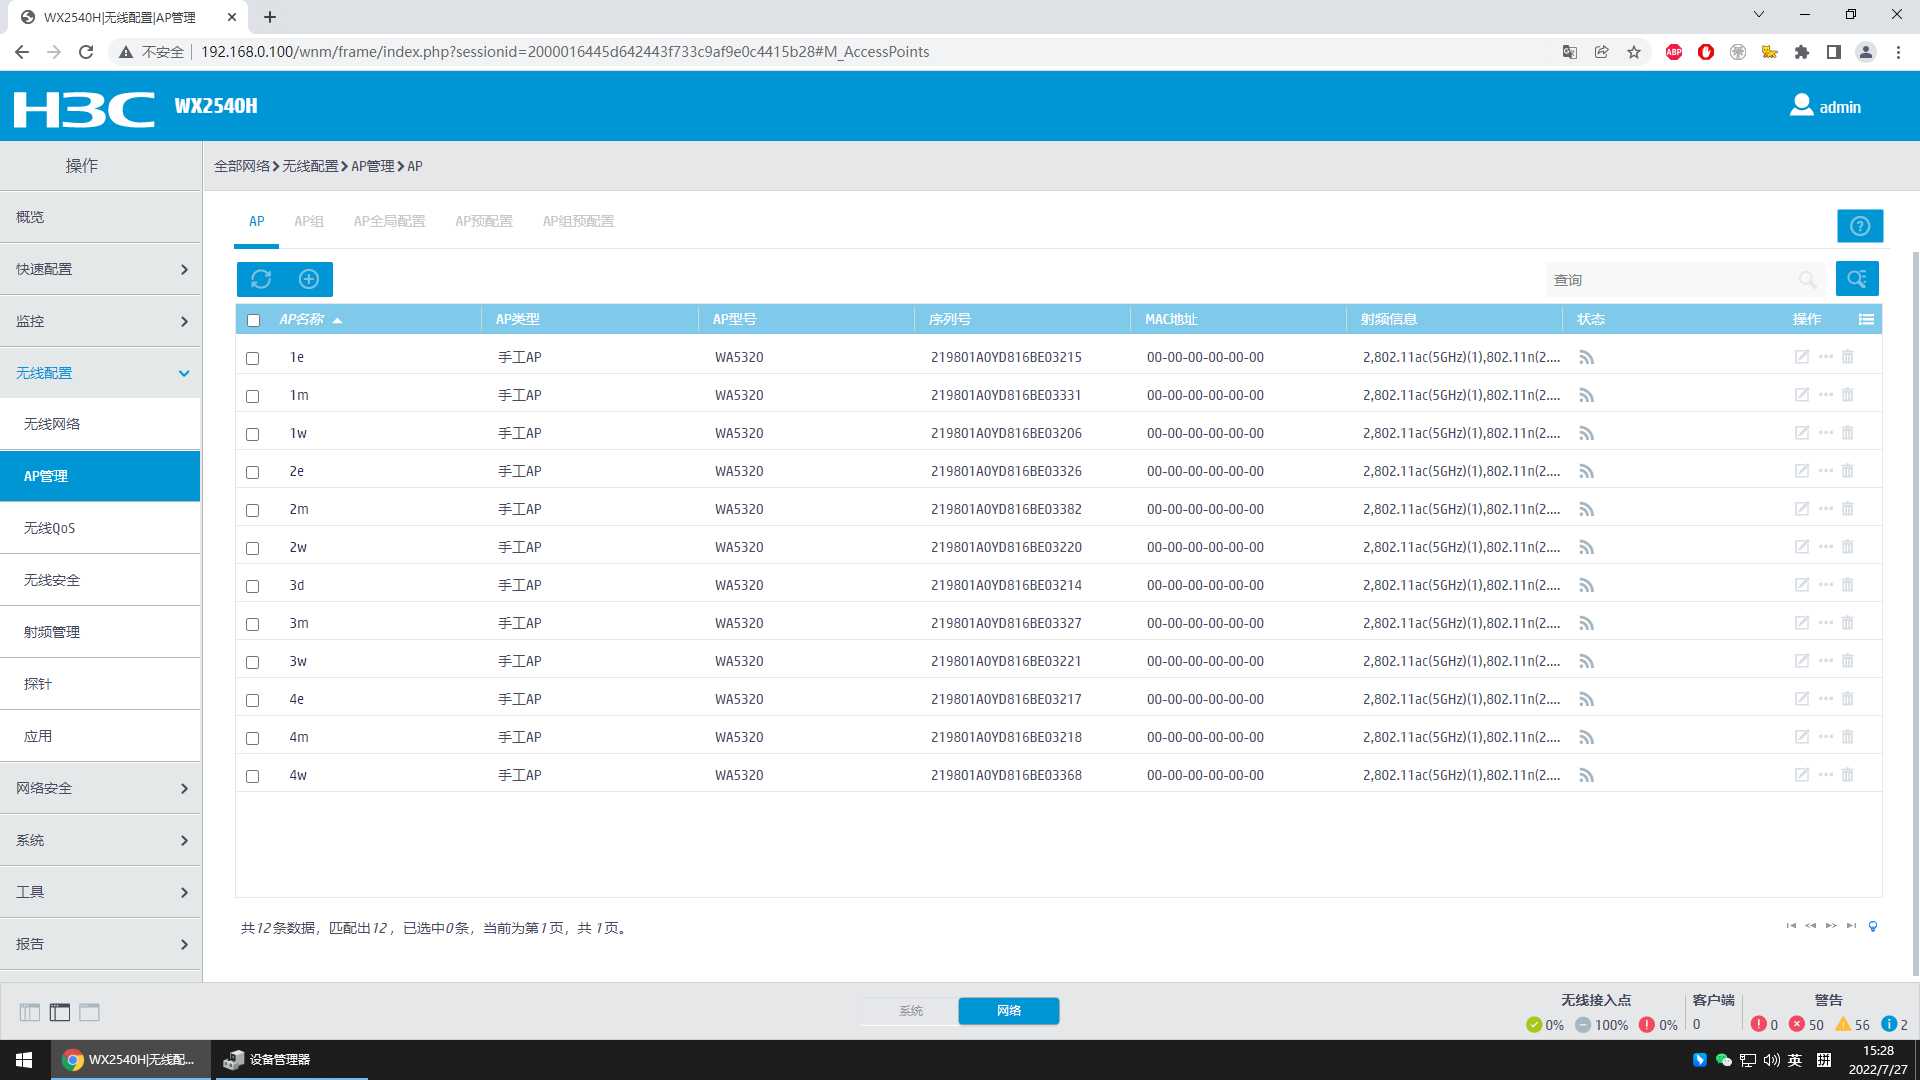Select the checkbox for AP 3w
Screen dimensions: 1920x1080
point(253,662)
